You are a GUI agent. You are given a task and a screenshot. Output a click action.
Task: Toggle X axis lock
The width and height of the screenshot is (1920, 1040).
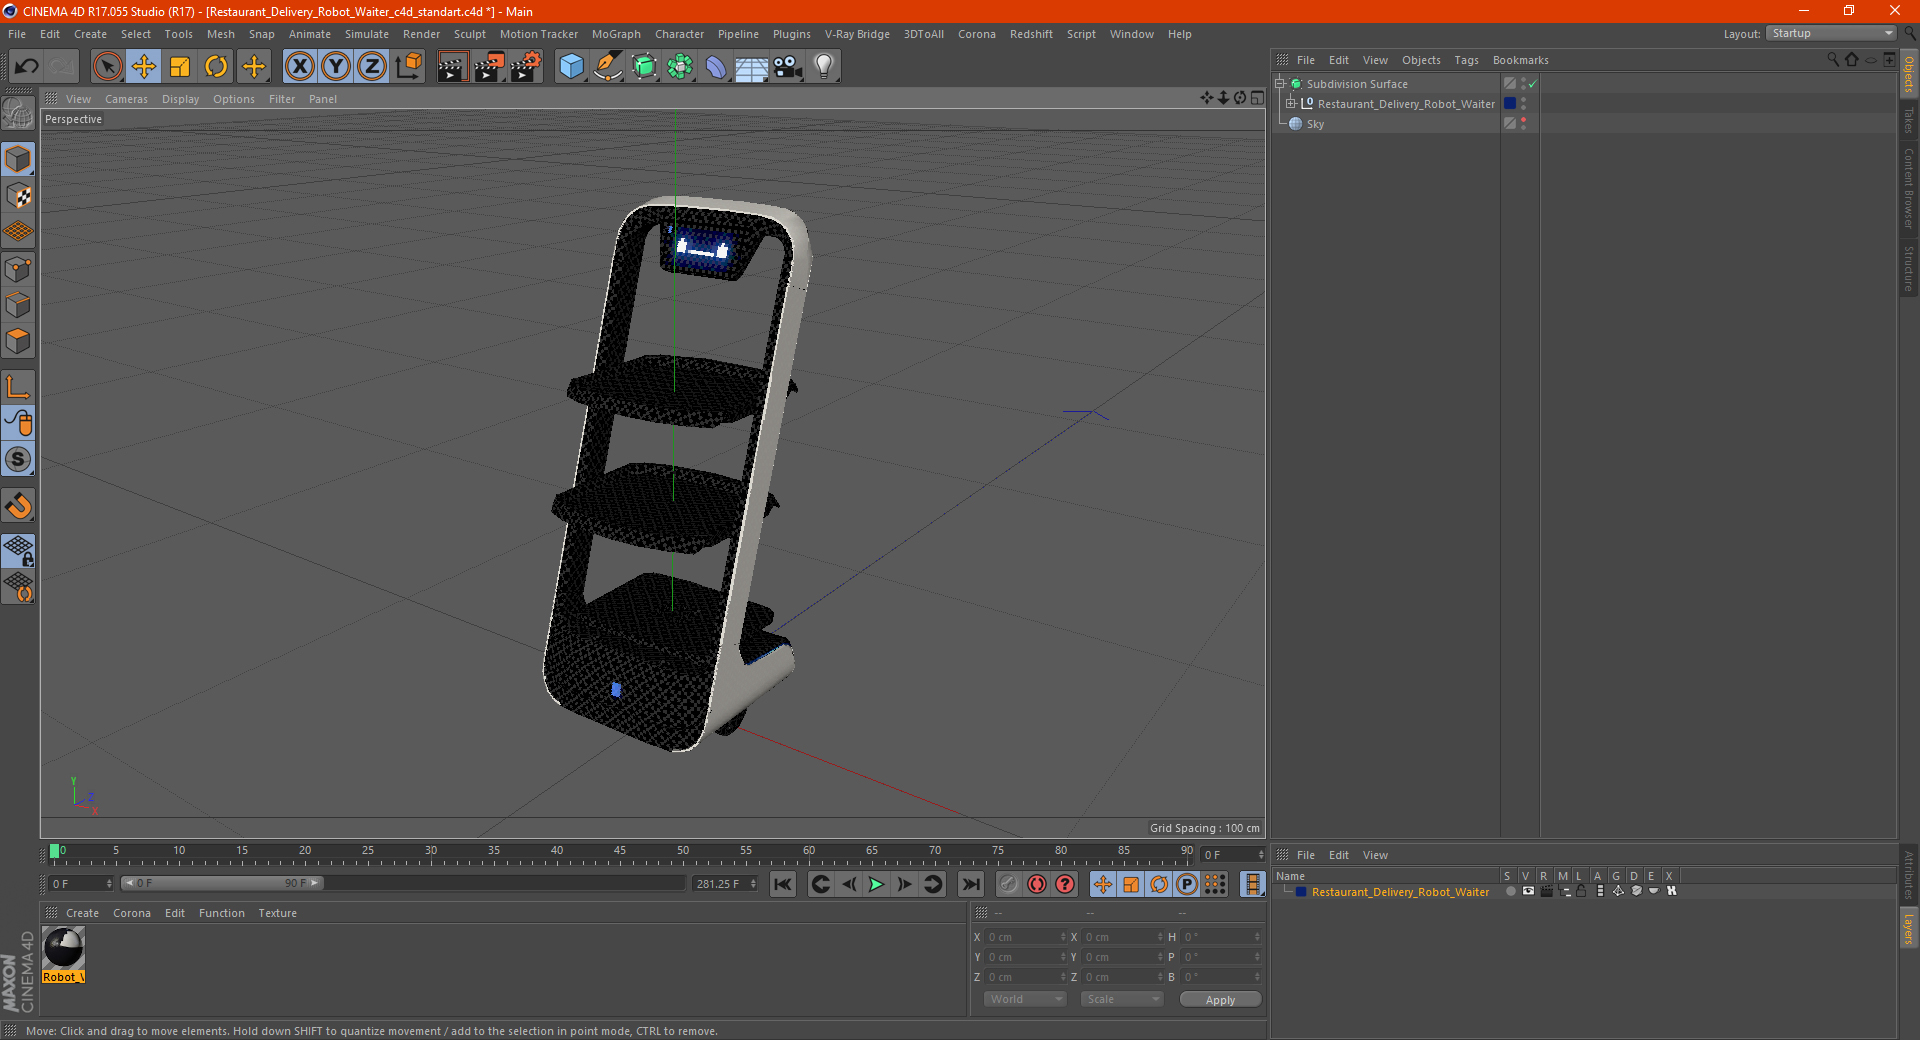click(299, 67)
